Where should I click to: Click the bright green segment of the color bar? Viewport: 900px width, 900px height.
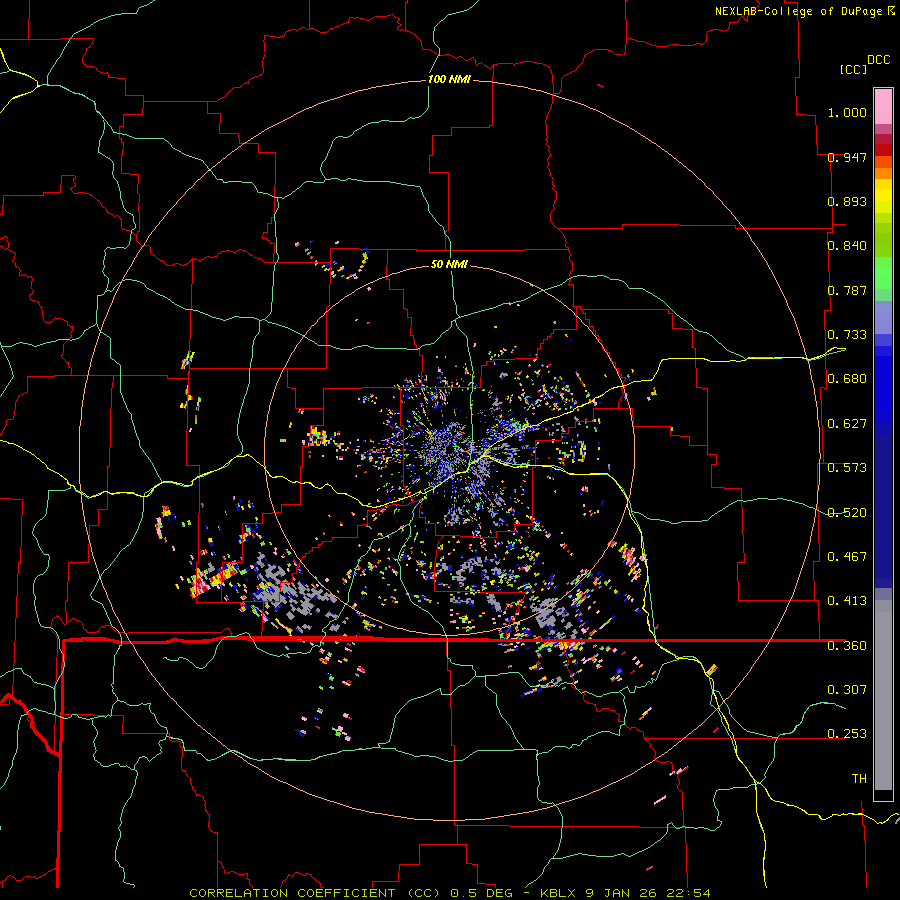[x=883, y=273]
